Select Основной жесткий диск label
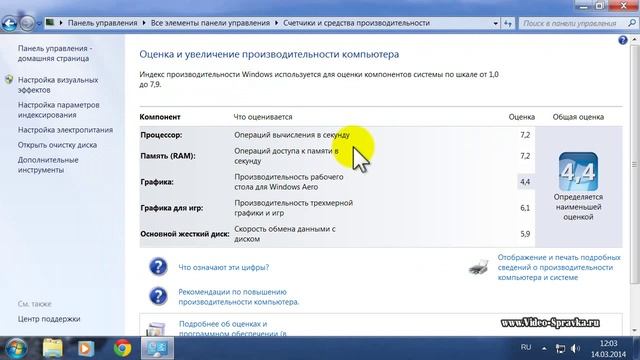Screen dimensions: 640x360 [184, 234]
